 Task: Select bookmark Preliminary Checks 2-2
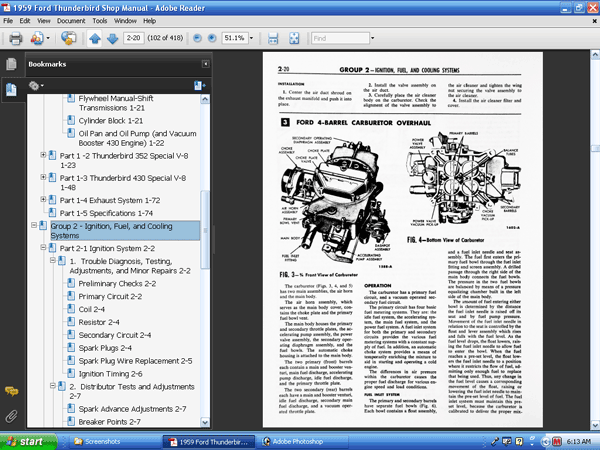click(117, 284)
